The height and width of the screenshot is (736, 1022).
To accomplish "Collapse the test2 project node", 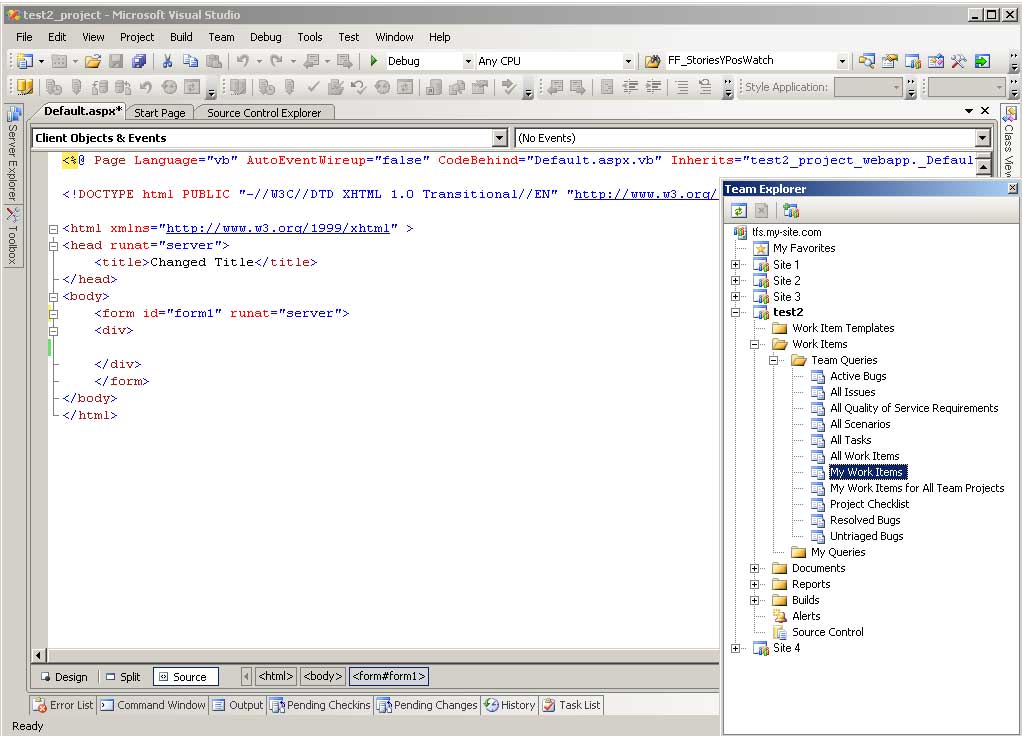I will (x=735, y=312).
